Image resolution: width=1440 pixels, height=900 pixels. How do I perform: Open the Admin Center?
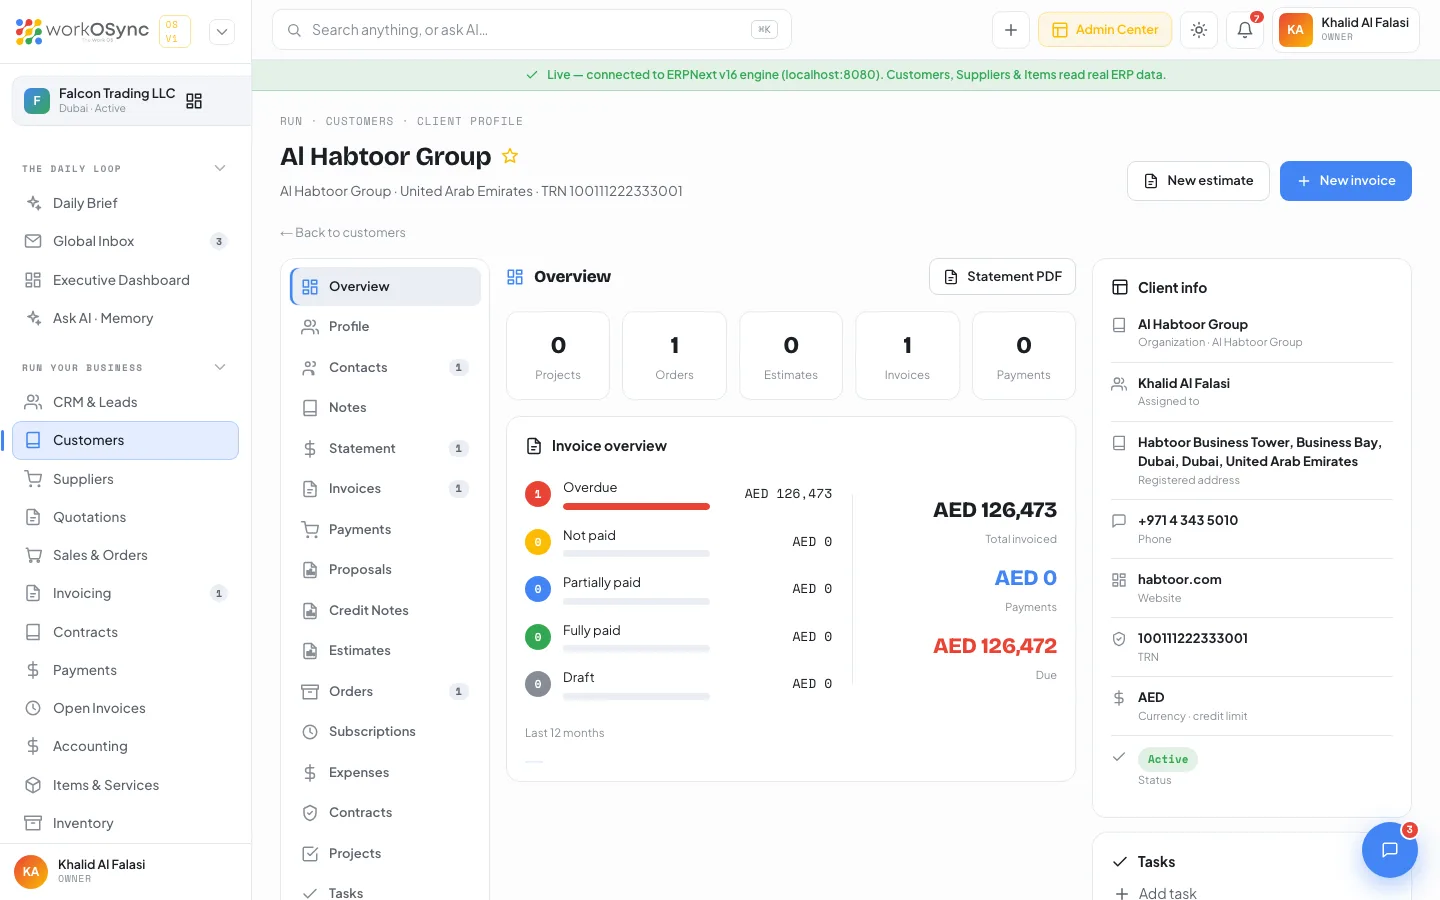(1105, 30)
